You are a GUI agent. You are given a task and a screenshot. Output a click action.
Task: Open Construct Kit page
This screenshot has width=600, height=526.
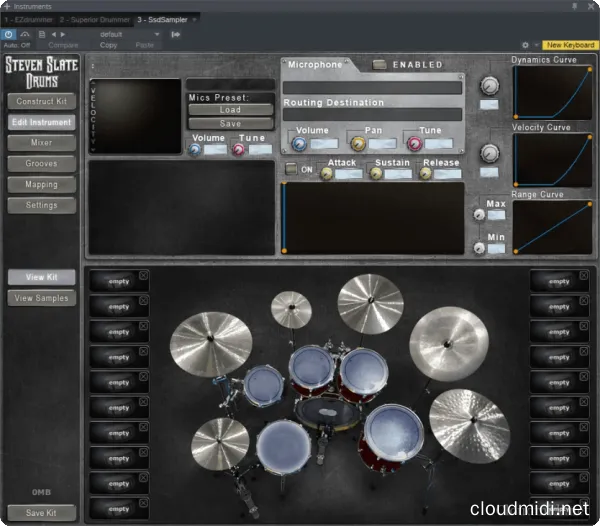pos(41,101)
